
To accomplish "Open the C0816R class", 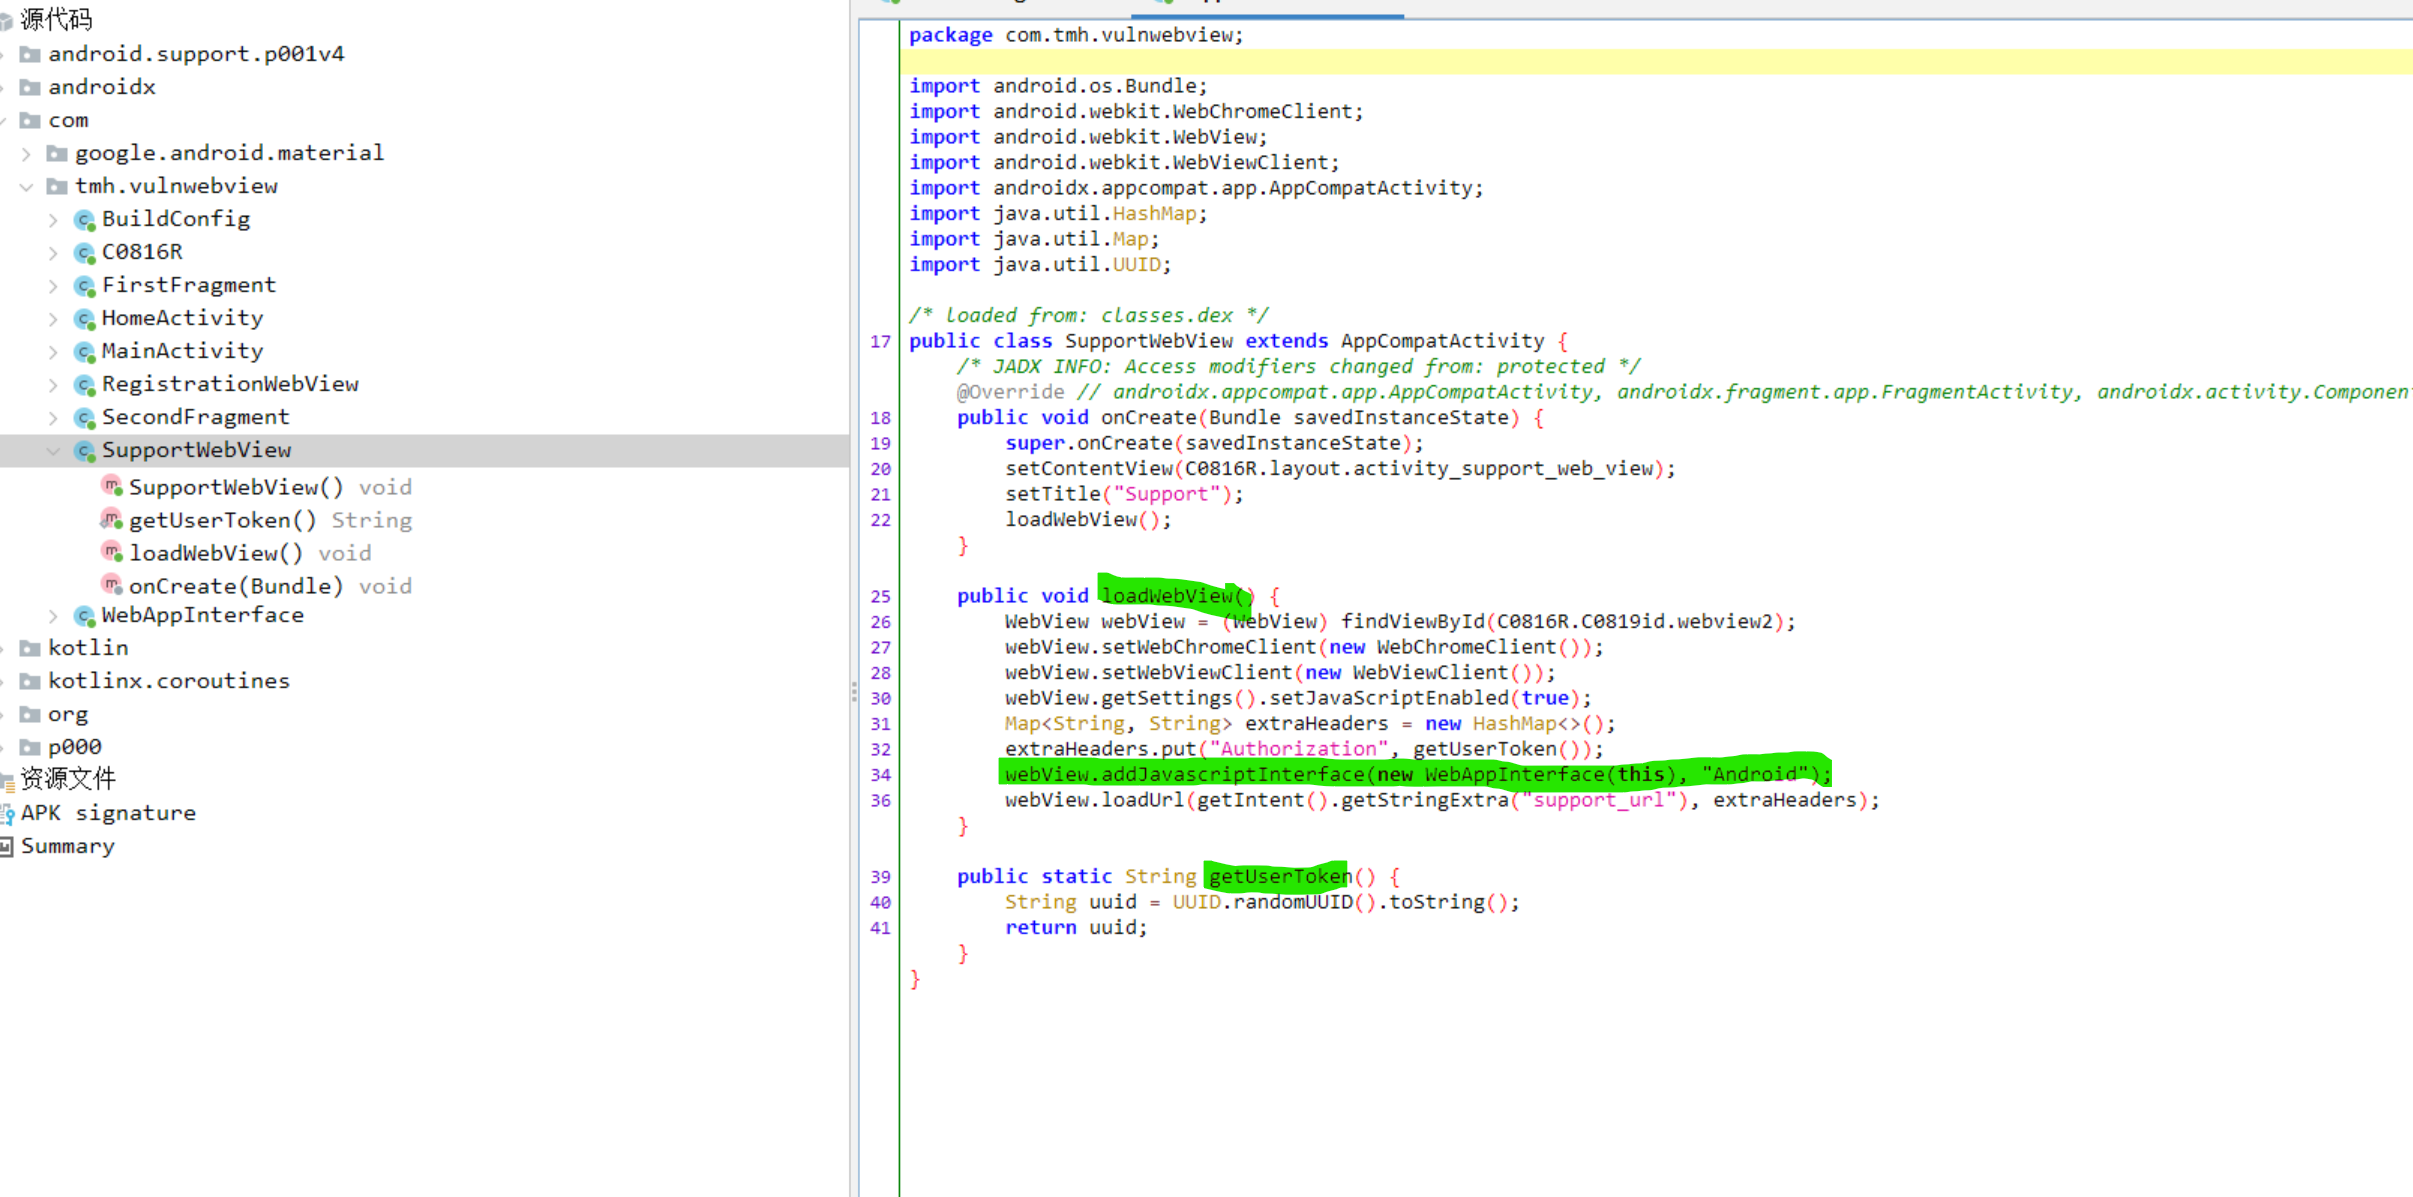I will 141,253.
